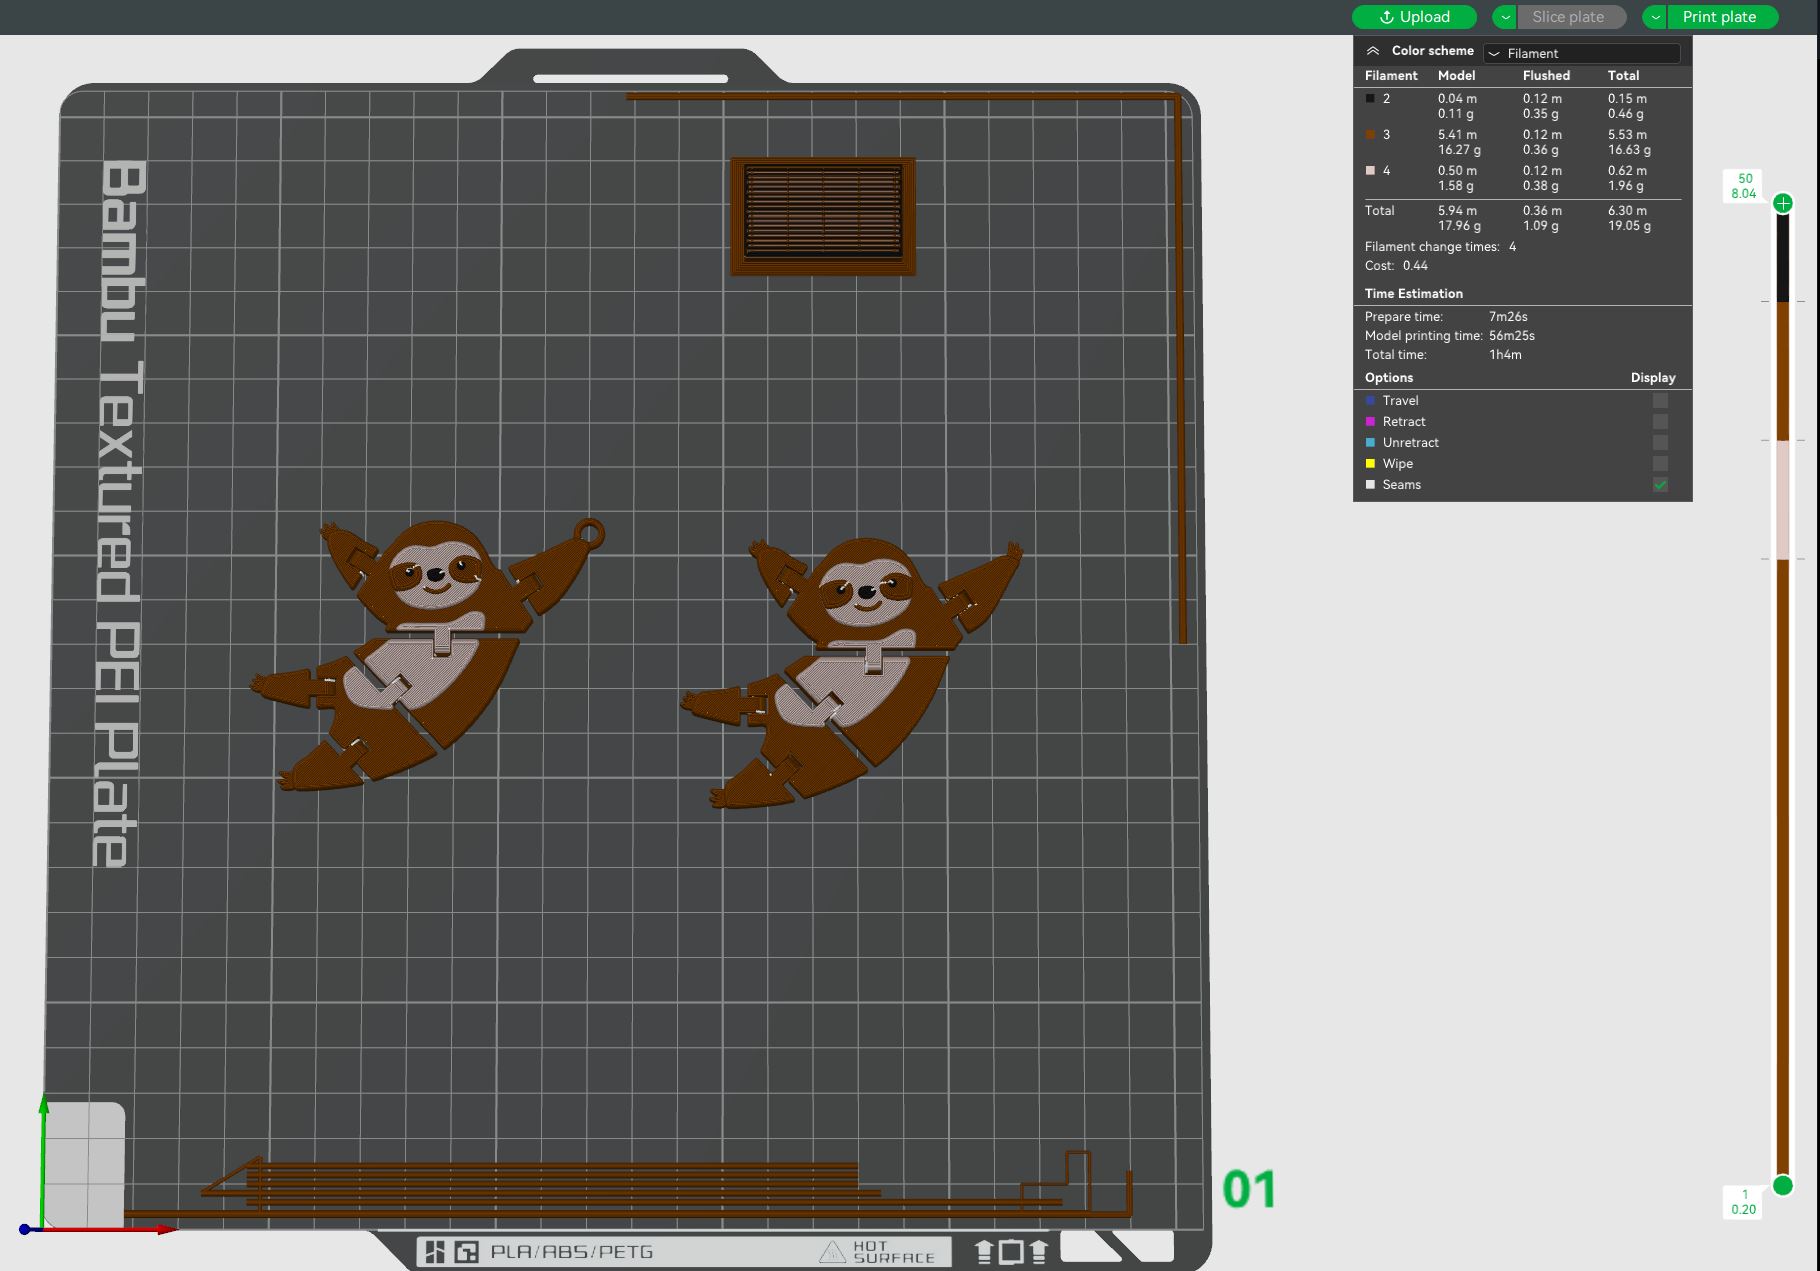Click the Print plate button
This screenshot has height=1271, width=1820.
click(x=1723, y=17)
